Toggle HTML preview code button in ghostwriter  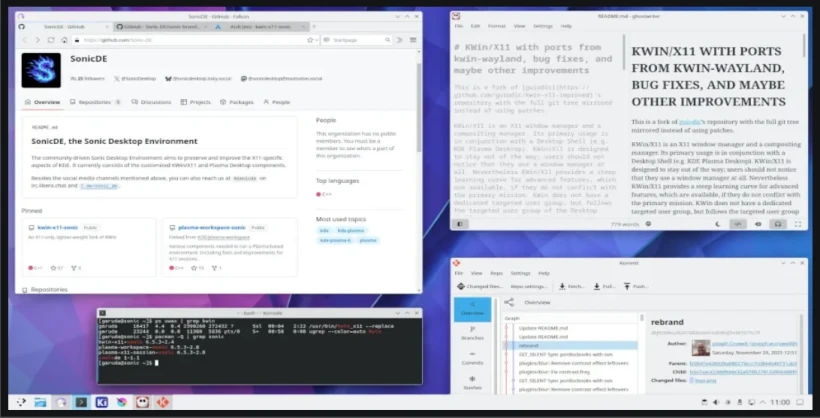click(738, 224)
